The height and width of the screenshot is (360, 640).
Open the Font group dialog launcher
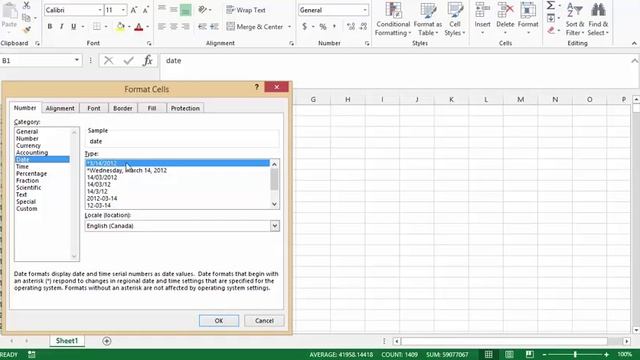click(x=149, y=43)
